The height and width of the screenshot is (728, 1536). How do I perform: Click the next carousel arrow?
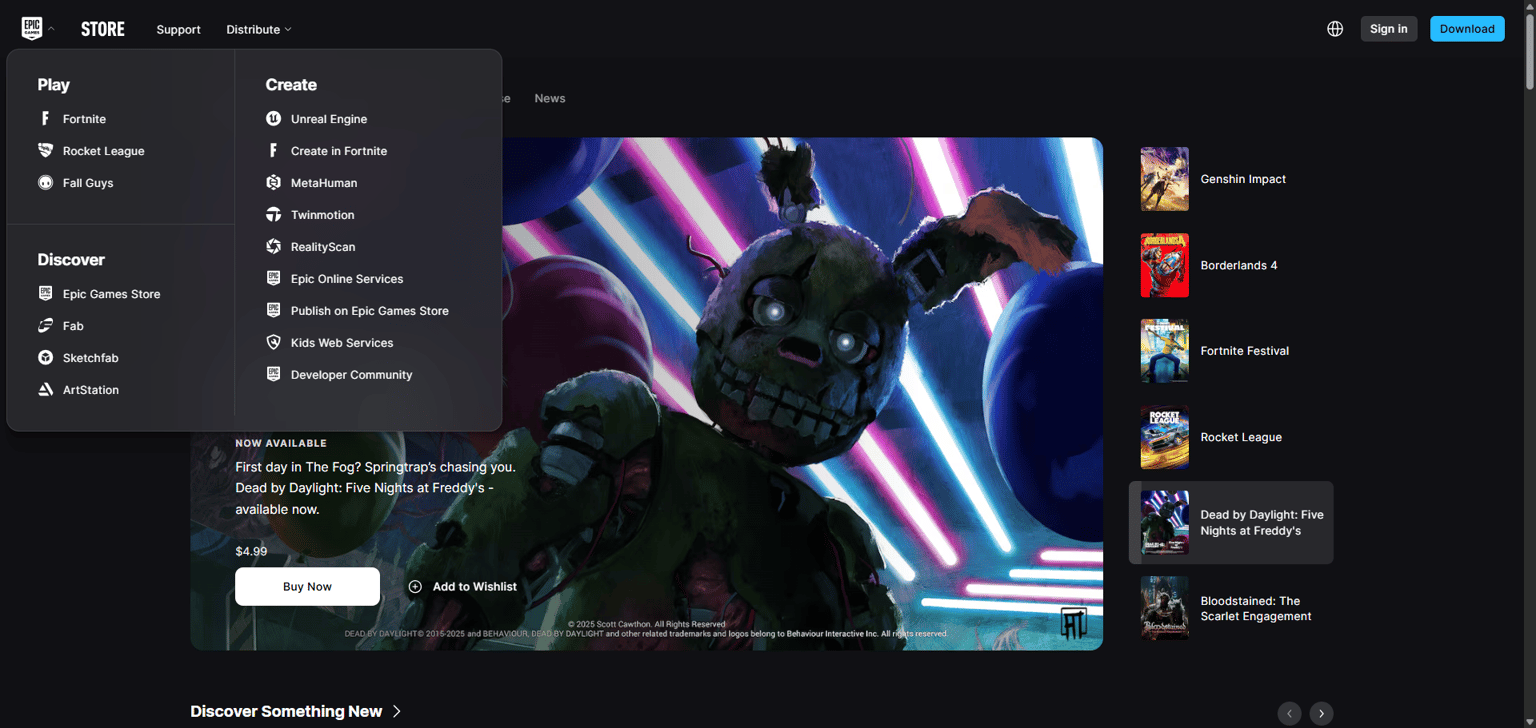(1322, 714)
